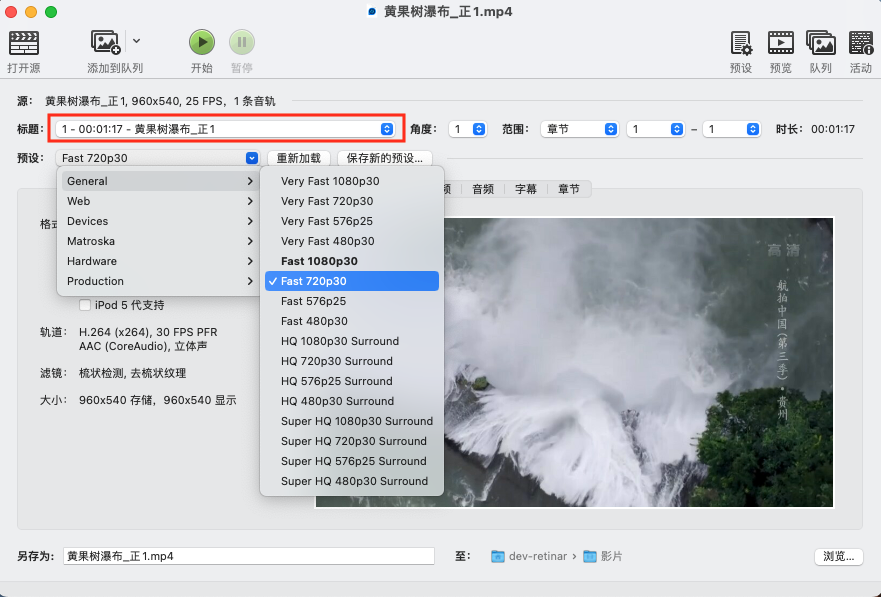Open the Preview window icon
The height and width of the screenshot is (597, 881).
coord(780,43)
